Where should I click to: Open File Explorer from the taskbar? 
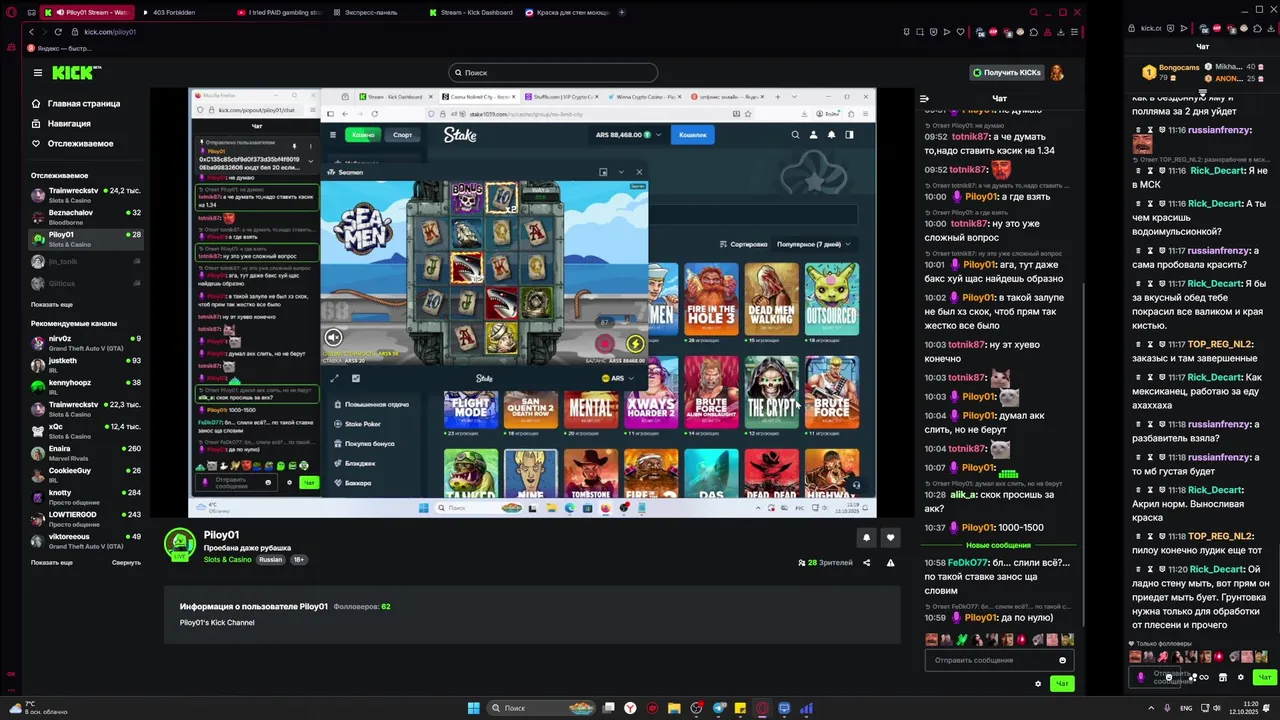click(674, 708)
